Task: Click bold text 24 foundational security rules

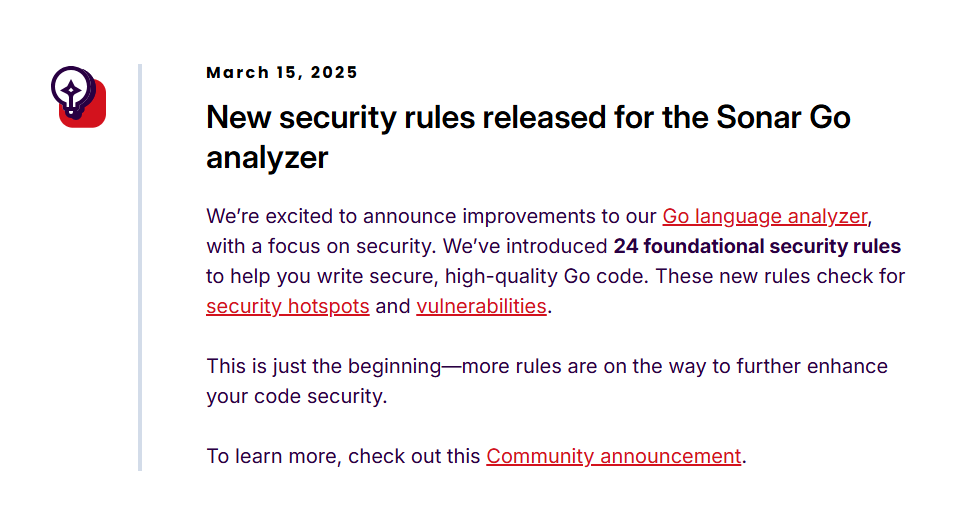Action: [x=757, y=246]
